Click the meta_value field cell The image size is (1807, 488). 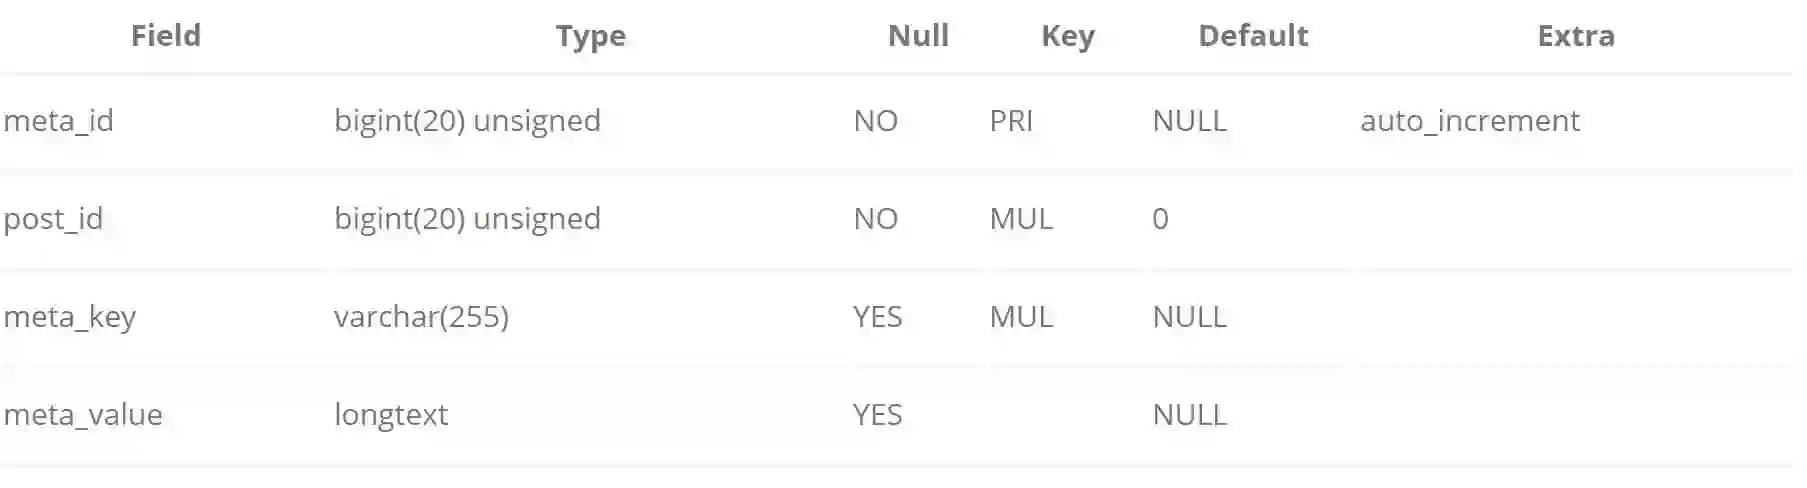(83, 415)
